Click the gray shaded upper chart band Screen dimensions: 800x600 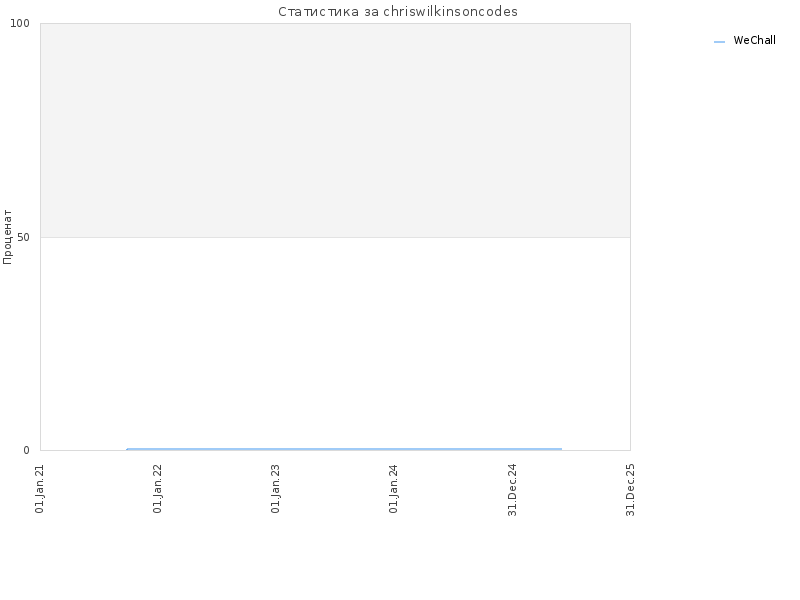coord(335,130)
